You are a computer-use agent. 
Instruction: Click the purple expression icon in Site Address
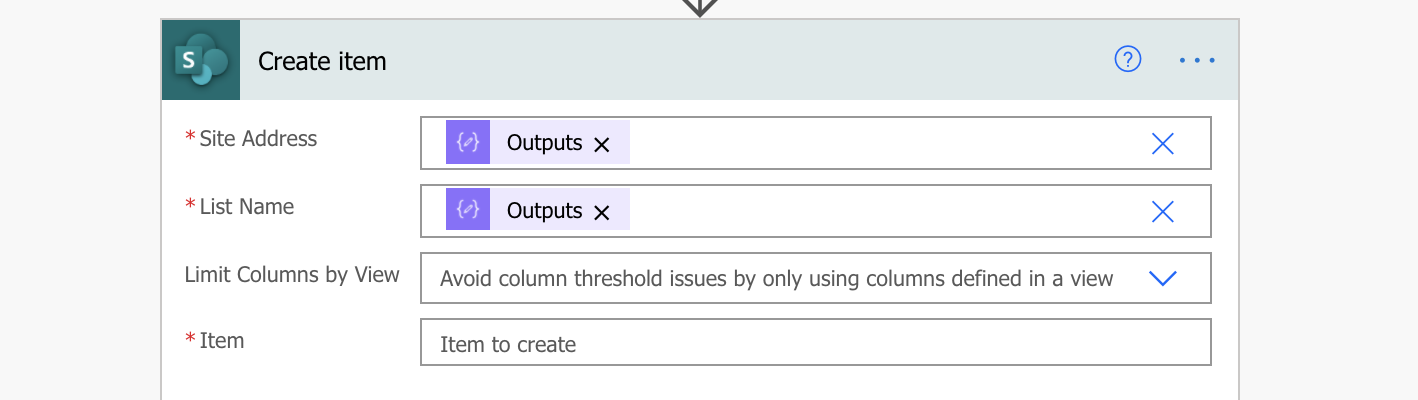click(468, 143)
